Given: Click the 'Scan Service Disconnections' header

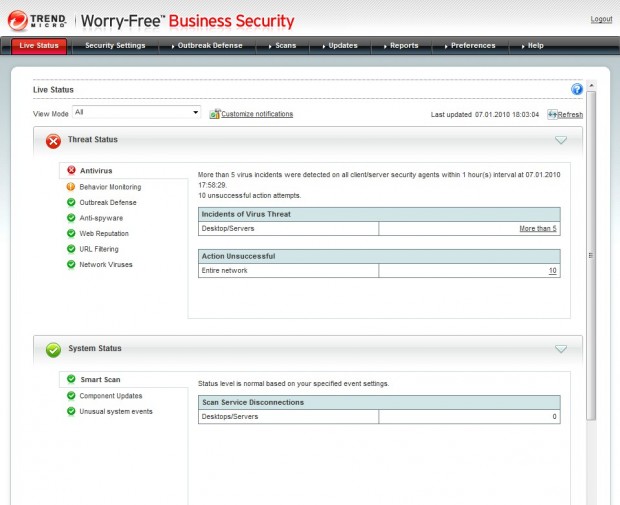Looking at the screenshot, I should point(379,402).
